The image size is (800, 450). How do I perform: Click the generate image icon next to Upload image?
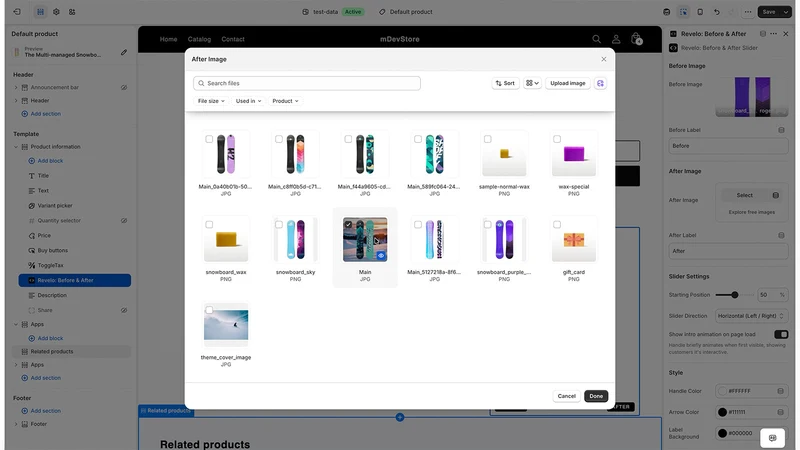601,83
